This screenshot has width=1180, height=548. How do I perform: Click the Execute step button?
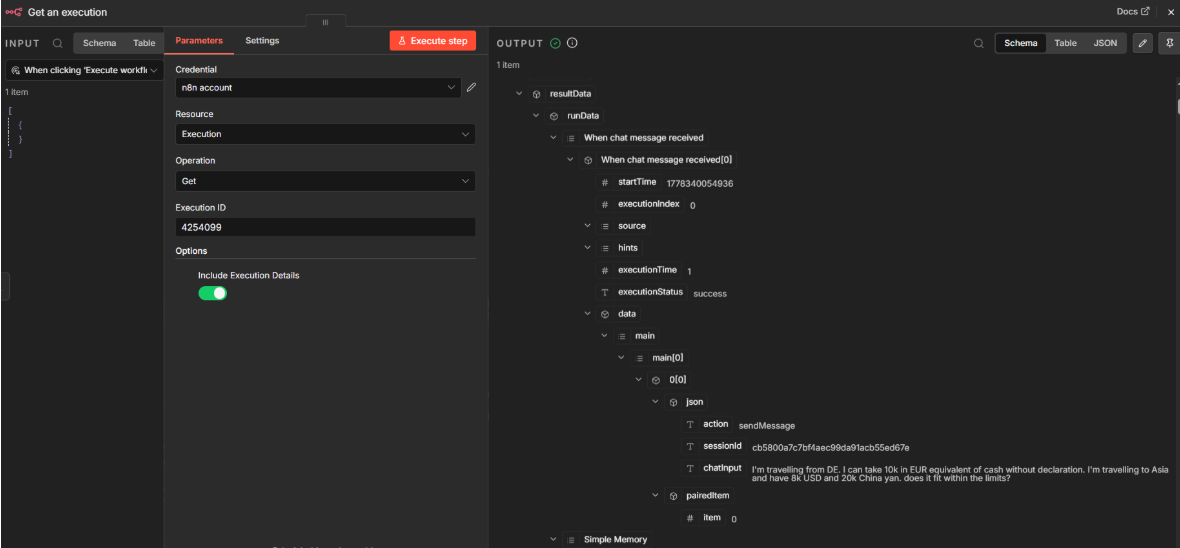point(433,41)
